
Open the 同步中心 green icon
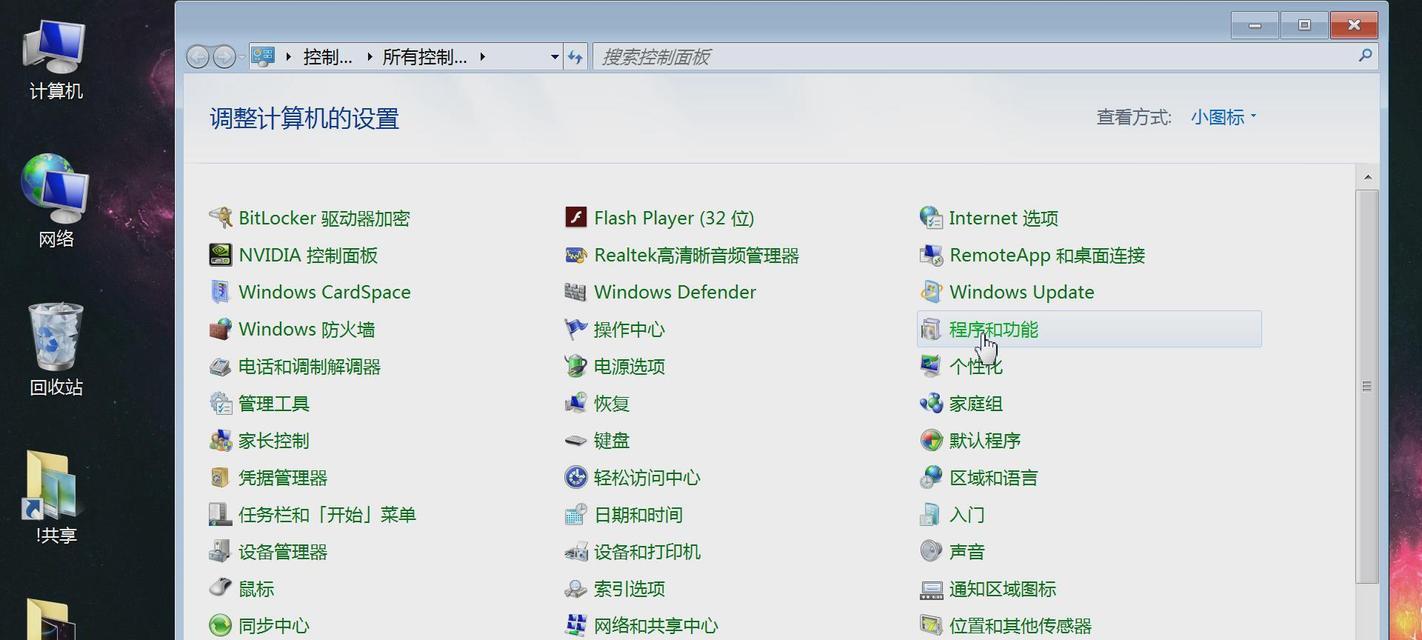[220, 625]
